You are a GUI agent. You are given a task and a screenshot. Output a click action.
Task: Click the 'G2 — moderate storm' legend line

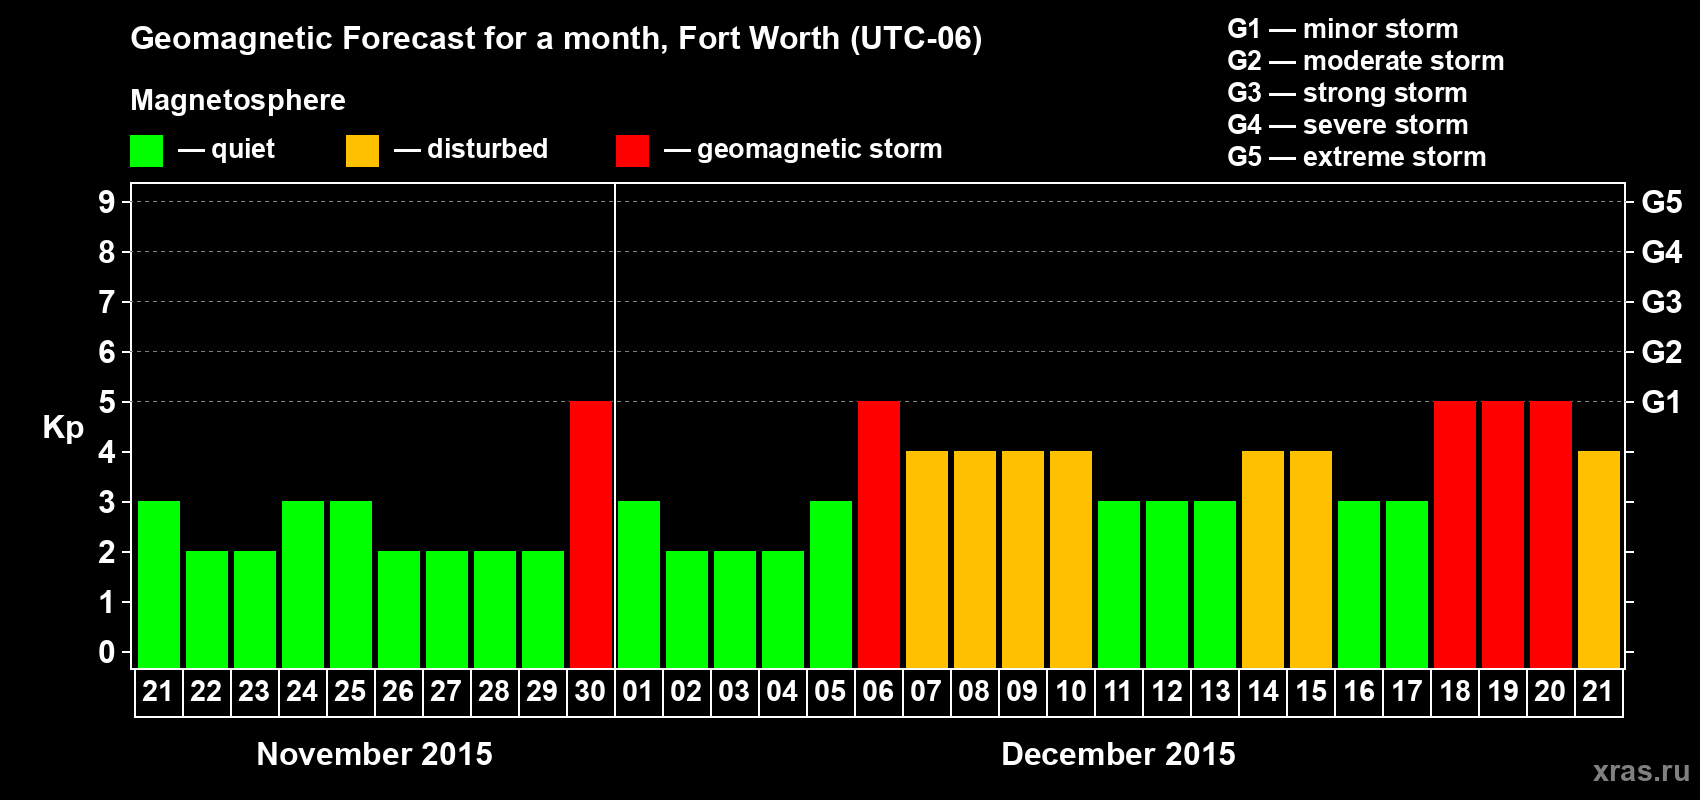coord(1366,60)
